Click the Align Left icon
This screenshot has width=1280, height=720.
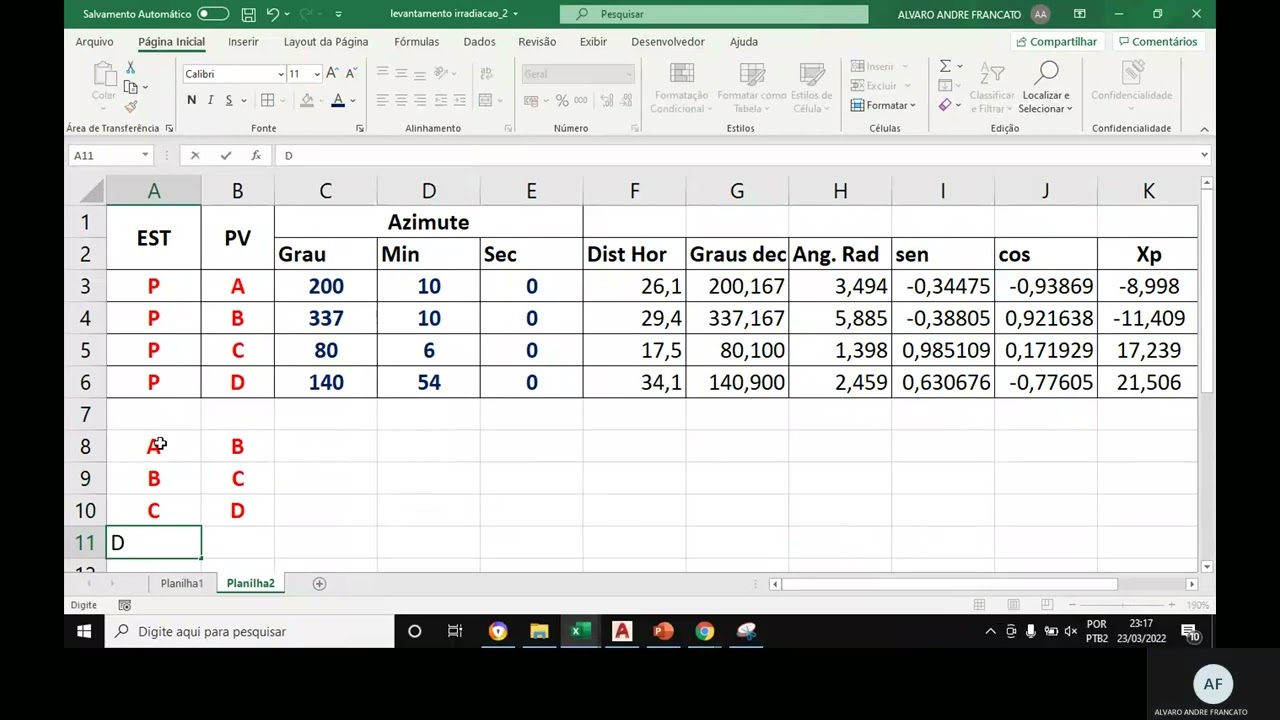point(382,100)
